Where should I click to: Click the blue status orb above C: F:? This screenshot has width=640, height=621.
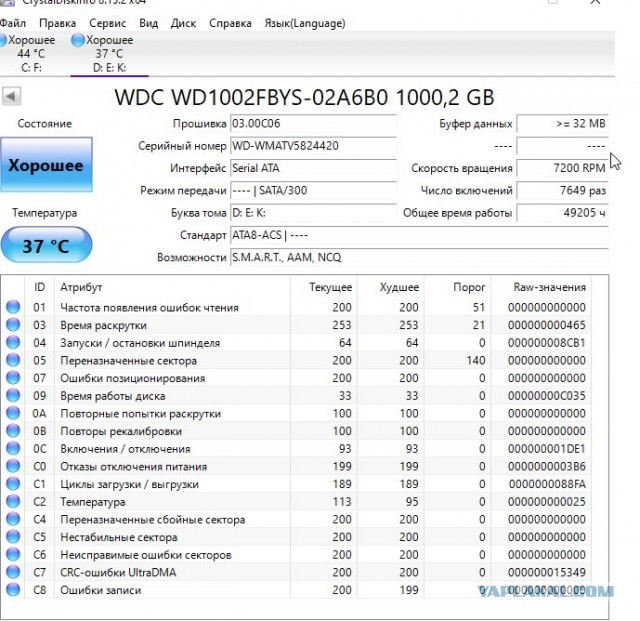[2, 40]
